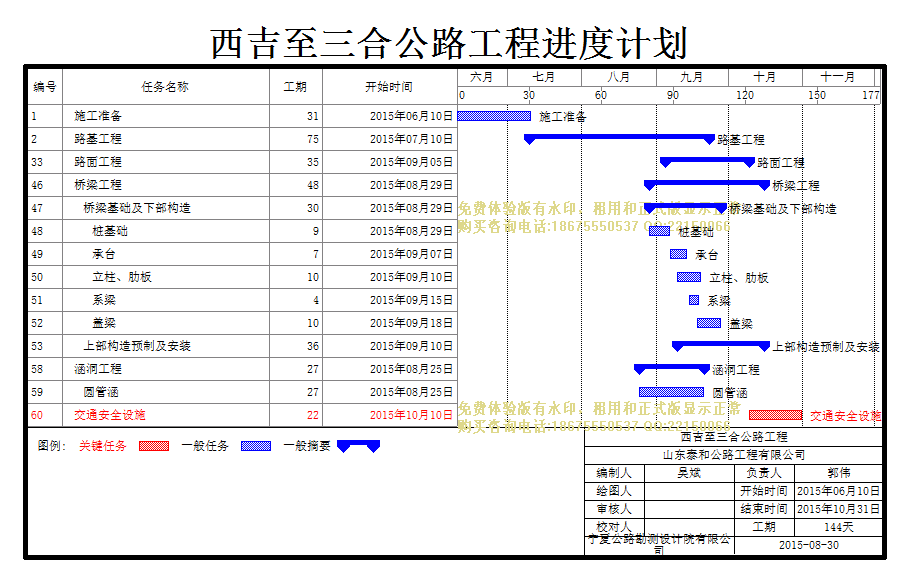Select the 立柱、肋板 task name cell
This screenshot has height=581, width=908.
pyautogui.click(x=166, y=277)
